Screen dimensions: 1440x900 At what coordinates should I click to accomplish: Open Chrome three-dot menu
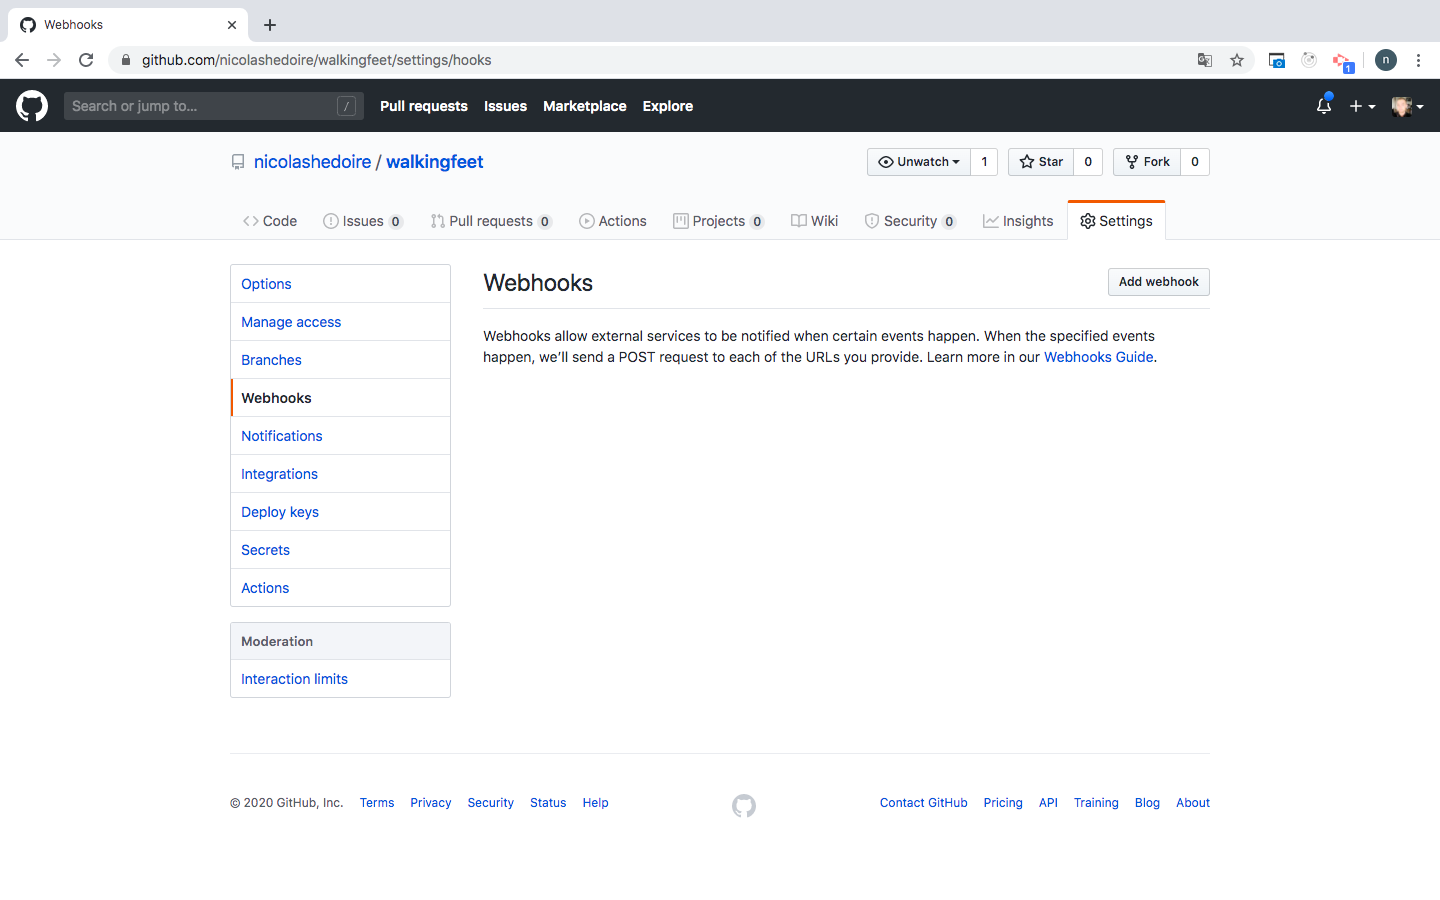[1418, 60]
